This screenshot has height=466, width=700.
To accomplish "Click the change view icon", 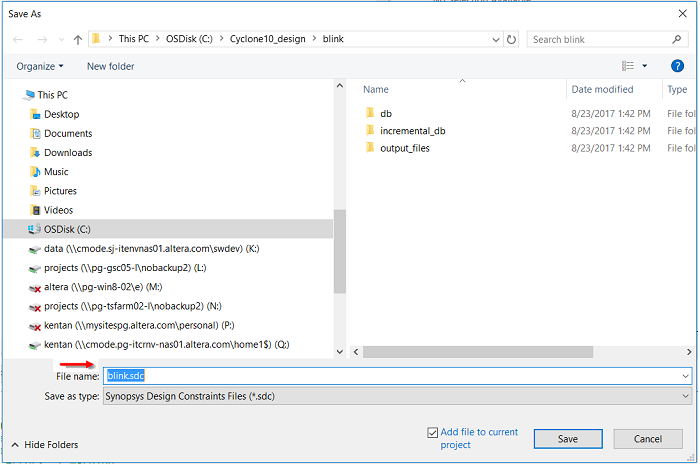I will [x=628, y=66].
